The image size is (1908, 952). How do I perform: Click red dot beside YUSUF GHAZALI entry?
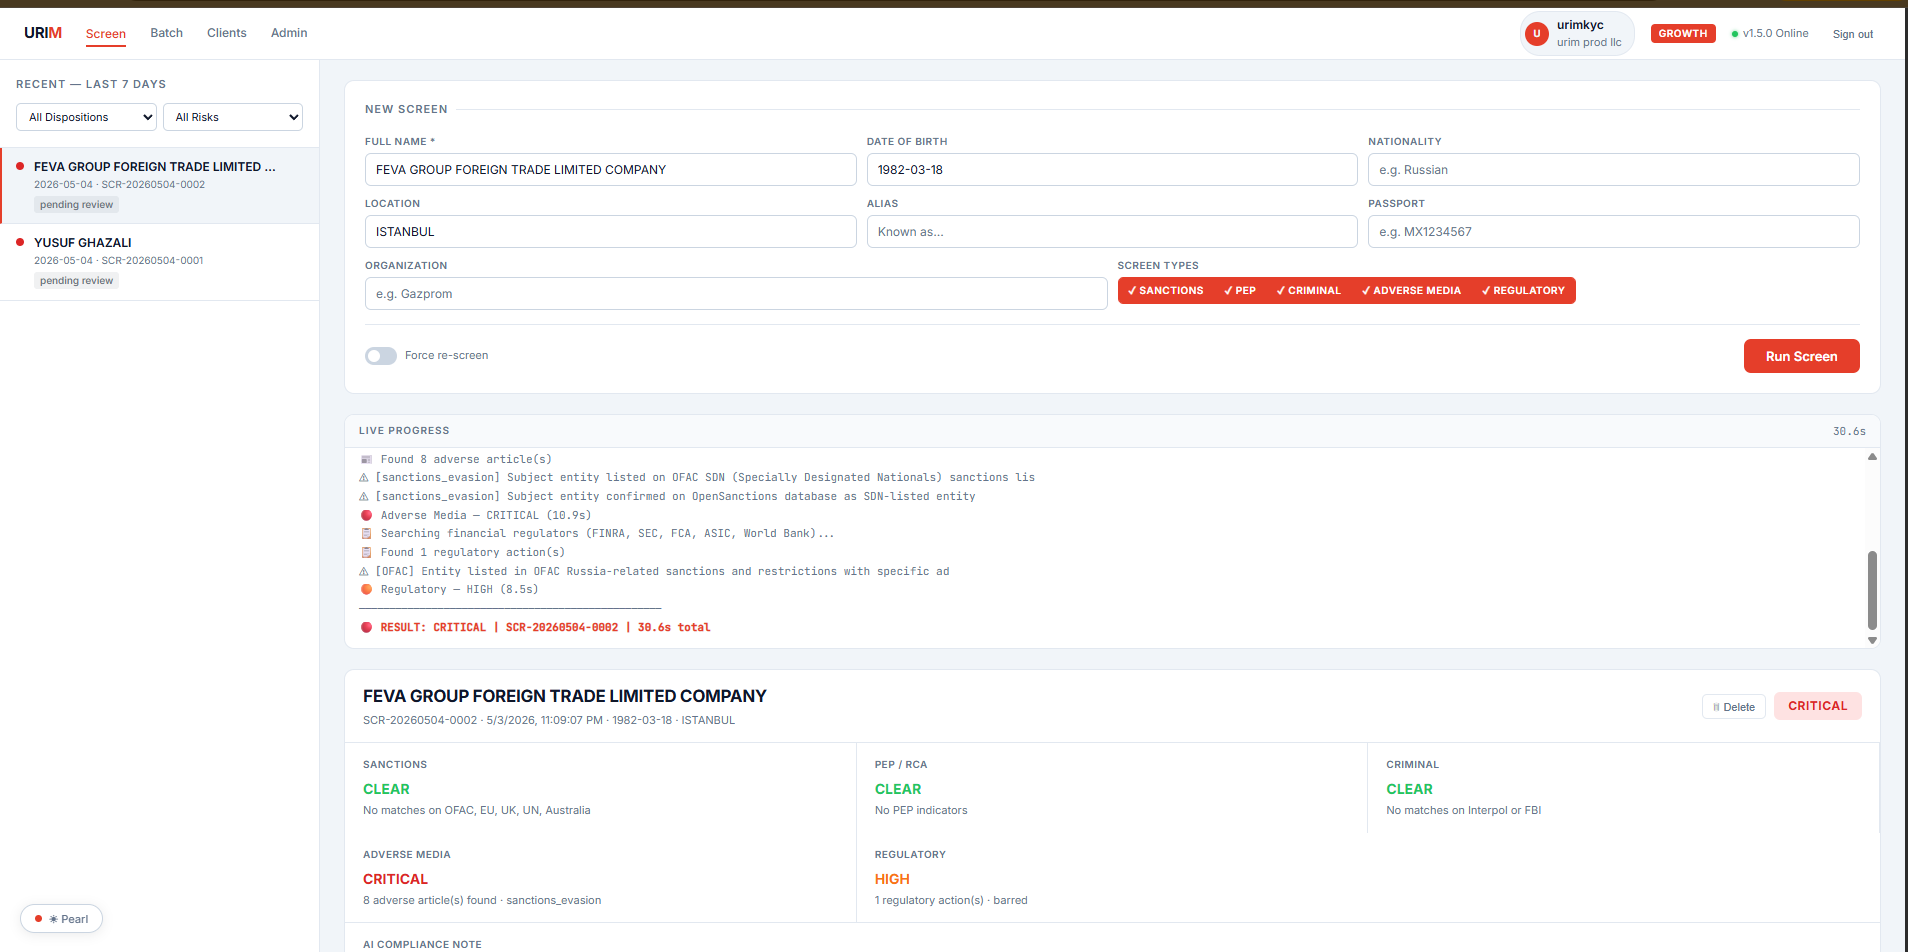click(20, 242)
